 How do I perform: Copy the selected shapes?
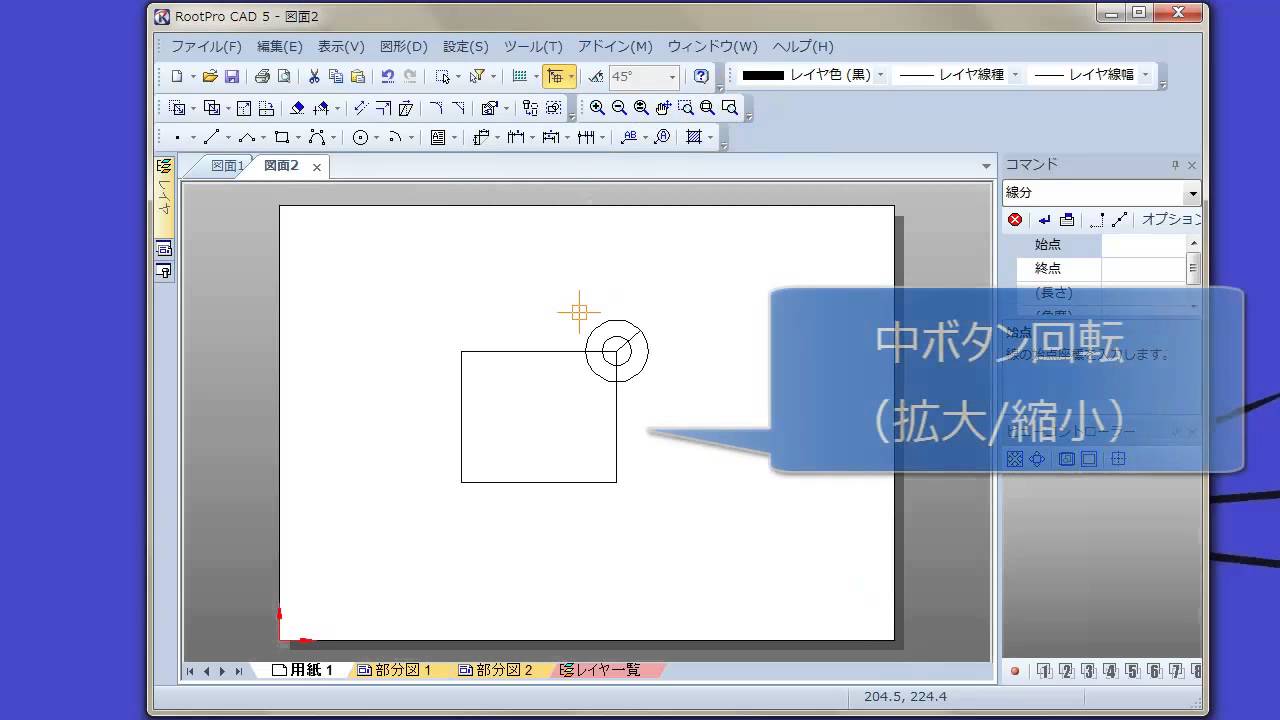coord(336,76)
